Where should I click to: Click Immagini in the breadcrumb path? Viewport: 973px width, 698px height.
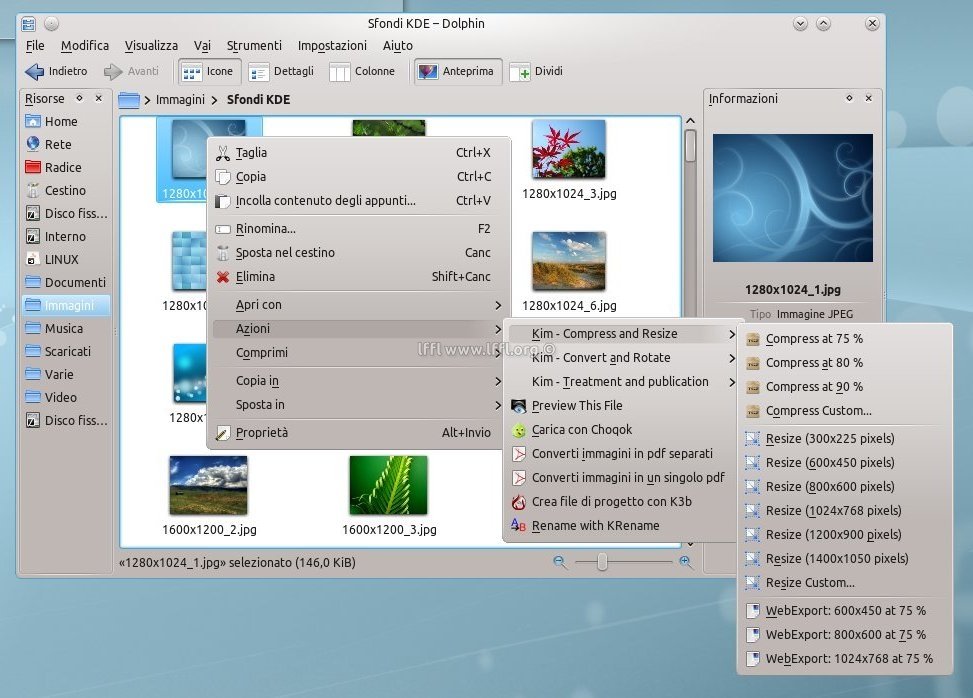pyautogui.click(x=180, y=100)
